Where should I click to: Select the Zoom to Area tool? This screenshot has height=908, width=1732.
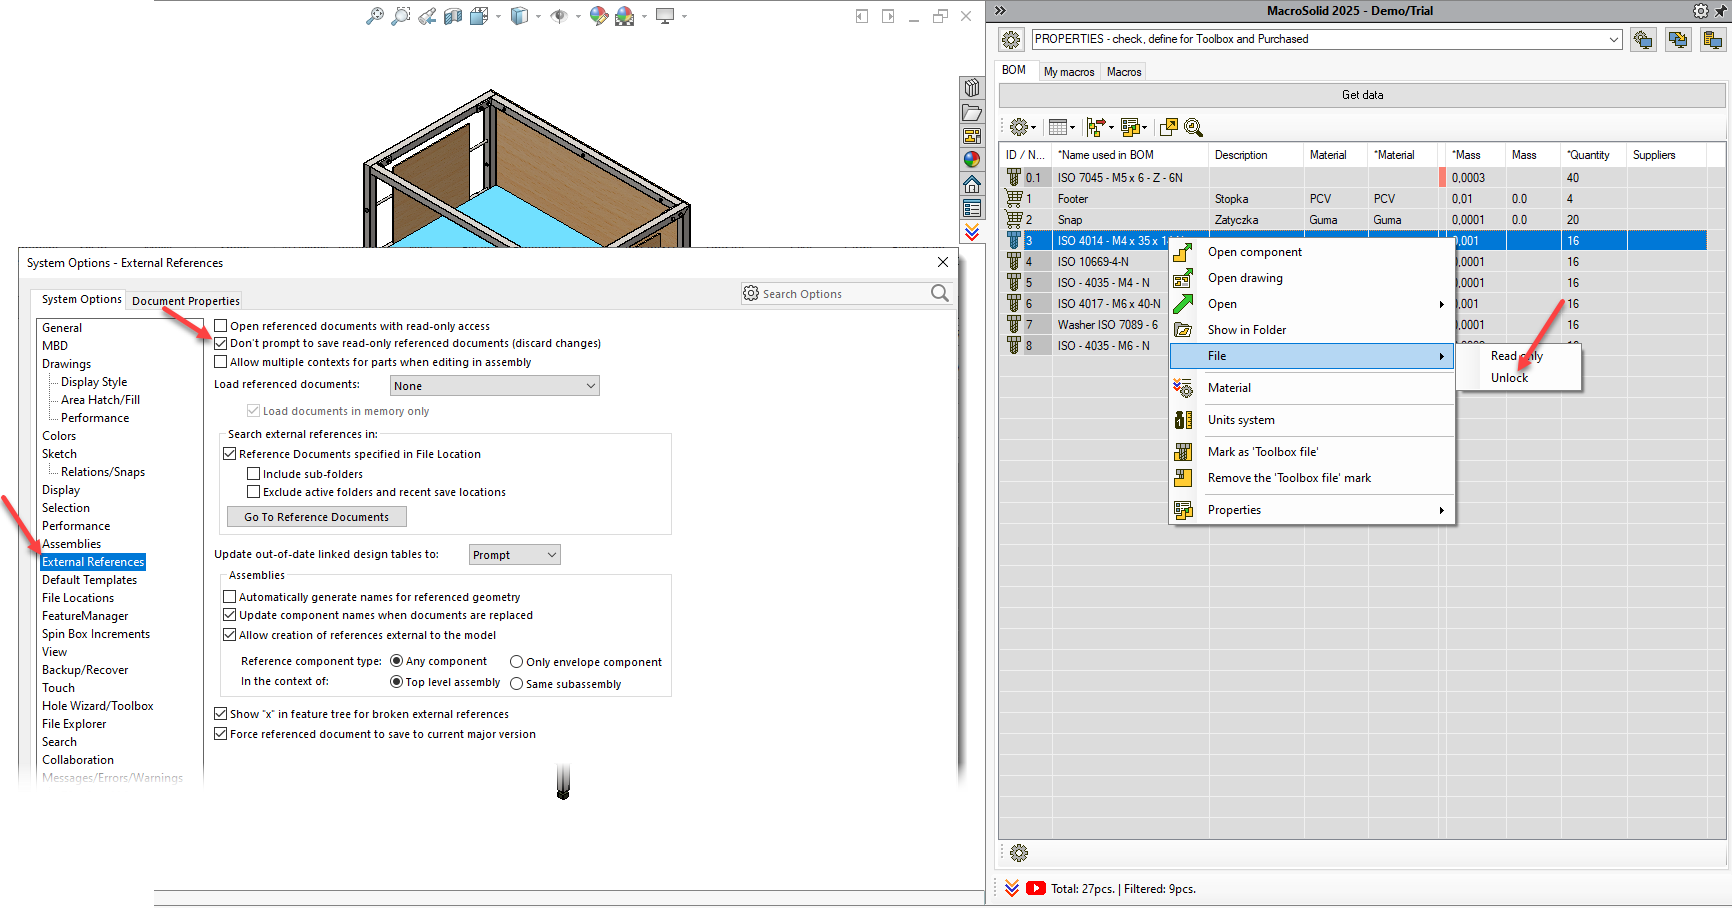[401, 16]
